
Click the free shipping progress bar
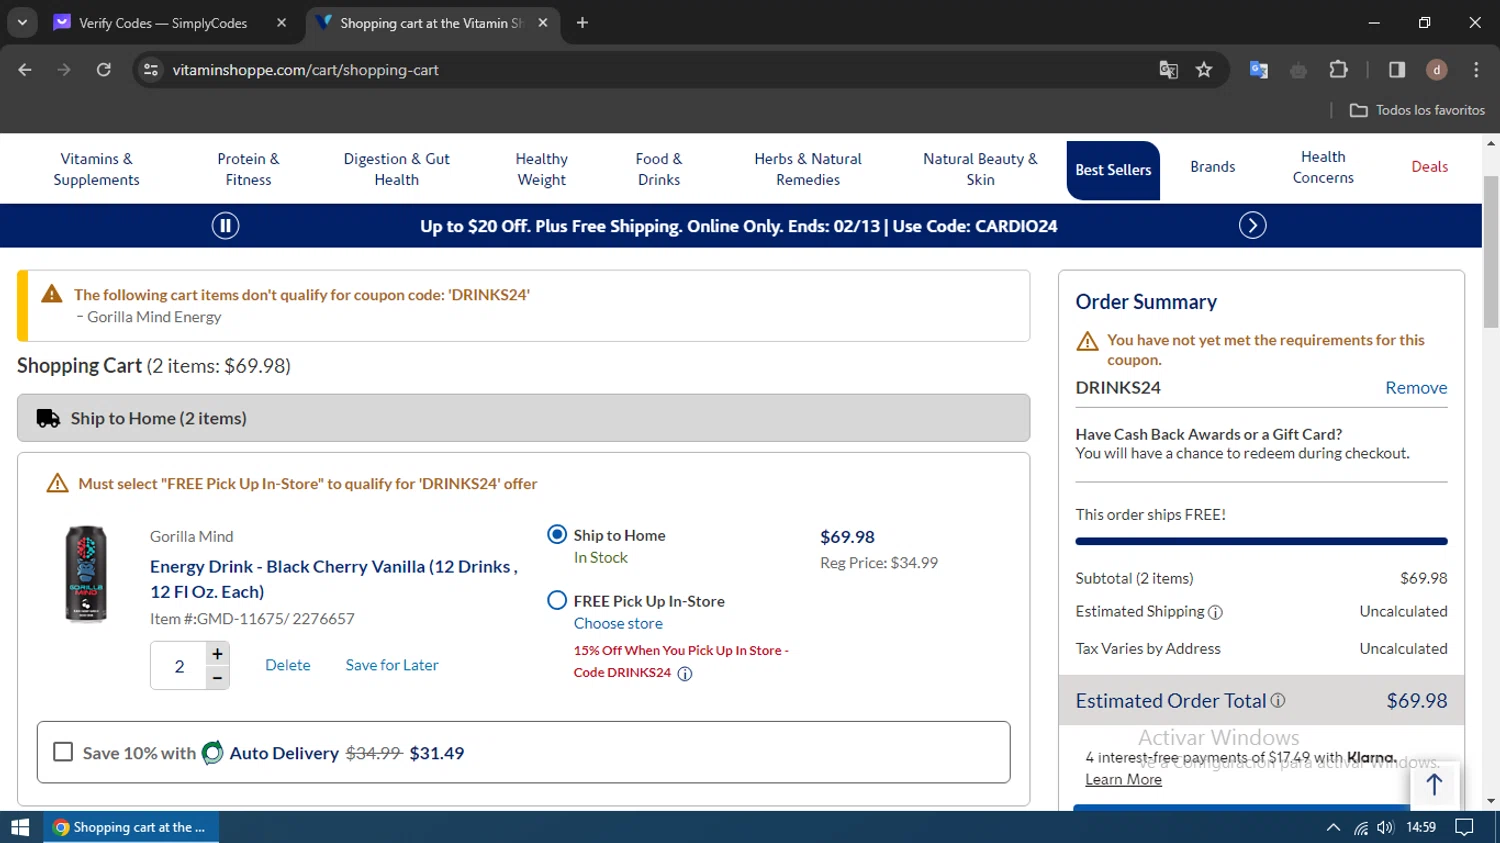click(x=1261, y=541)
